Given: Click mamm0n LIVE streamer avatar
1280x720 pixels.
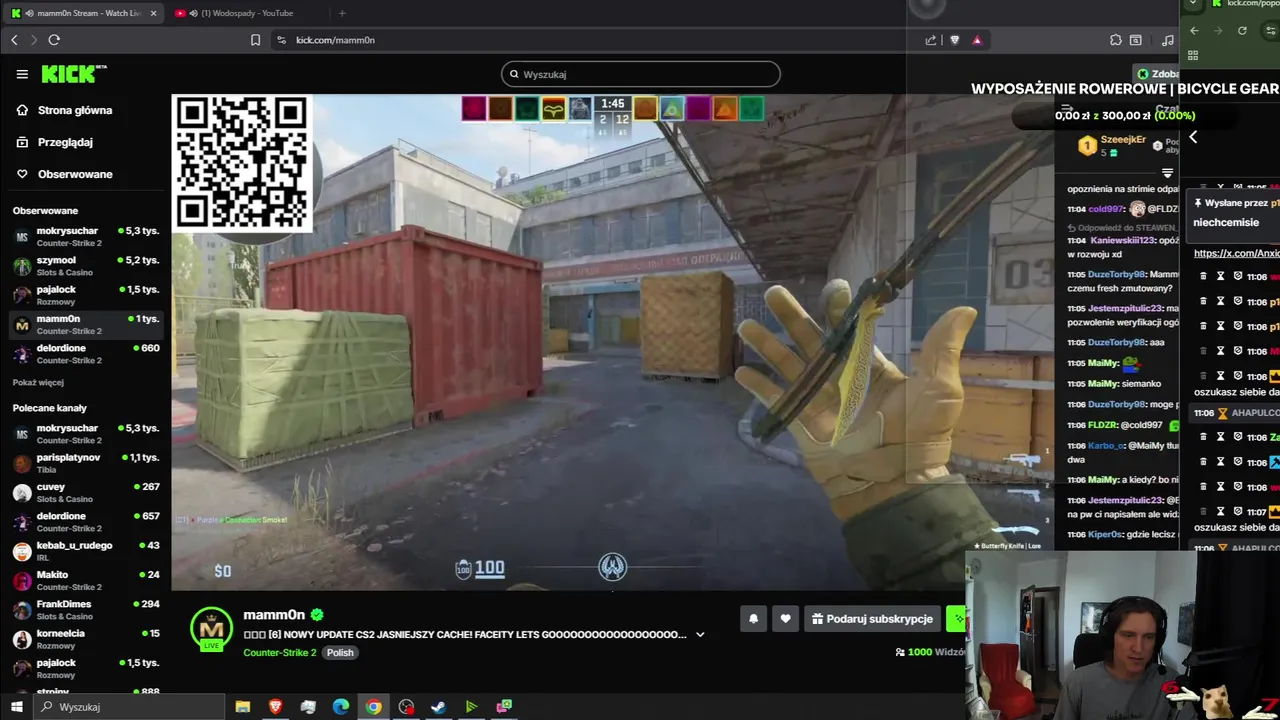Looking at the screenshot, I should click(x=211, y=628).
